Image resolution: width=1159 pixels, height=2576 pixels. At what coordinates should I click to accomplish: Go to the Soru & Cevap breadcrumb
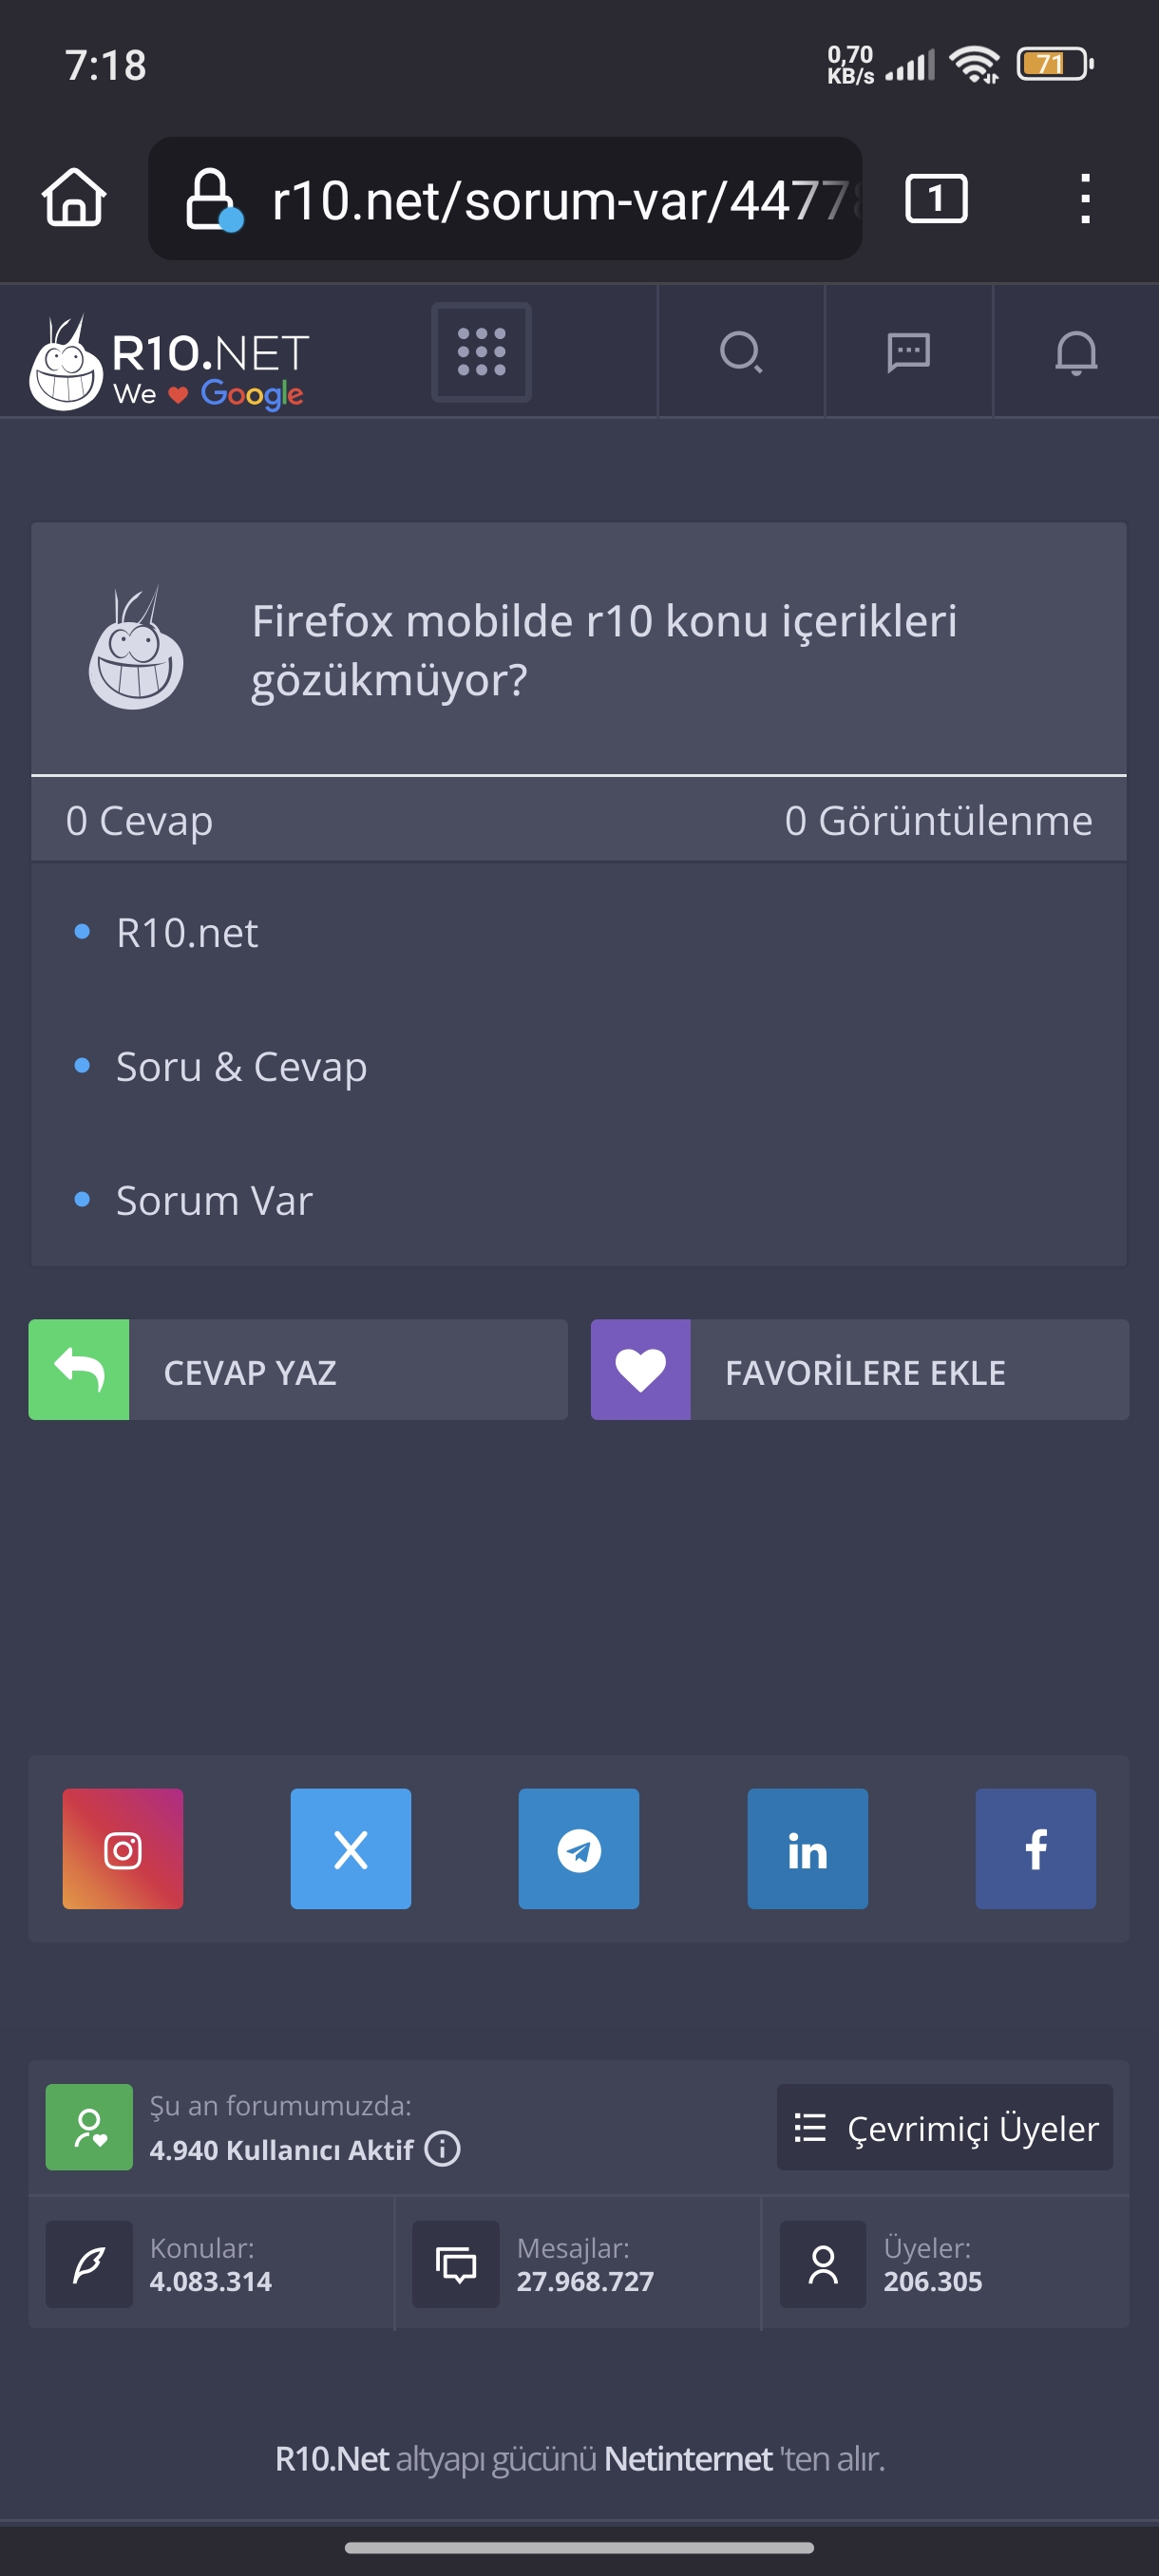pos(241,1066)
